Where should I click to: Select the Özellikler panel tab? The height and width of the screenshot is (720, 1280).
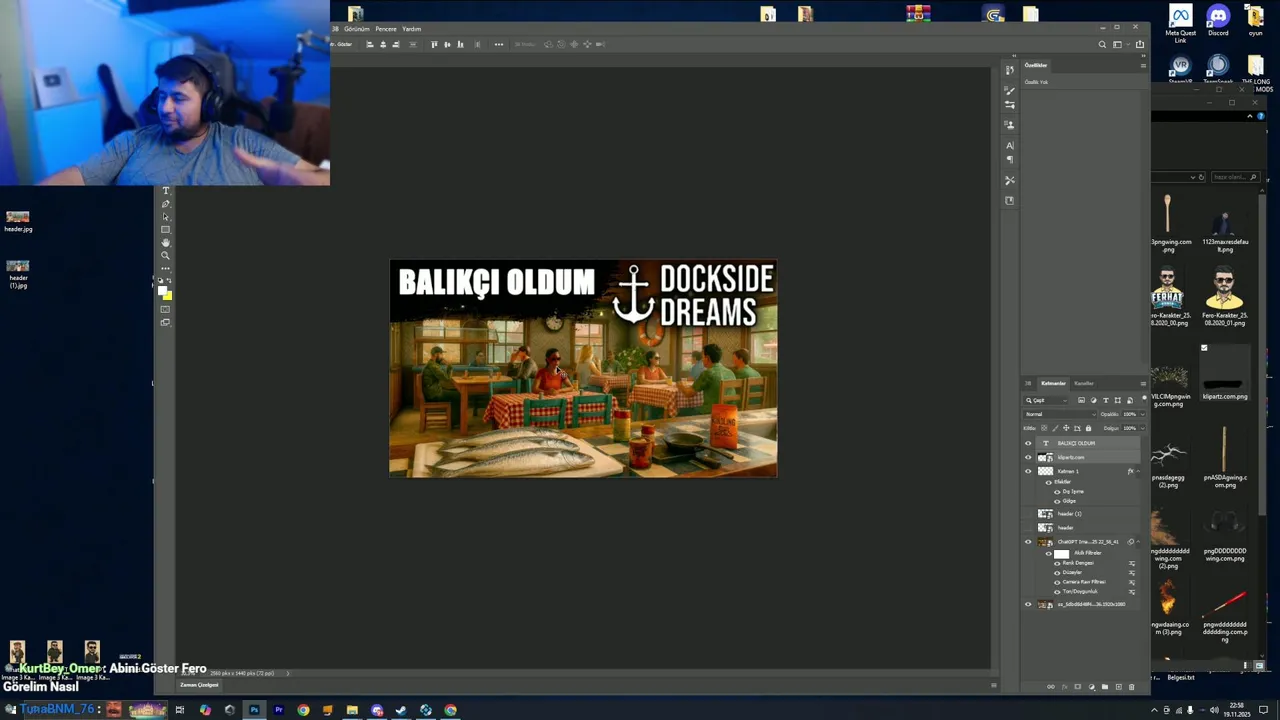(1036, 65)
